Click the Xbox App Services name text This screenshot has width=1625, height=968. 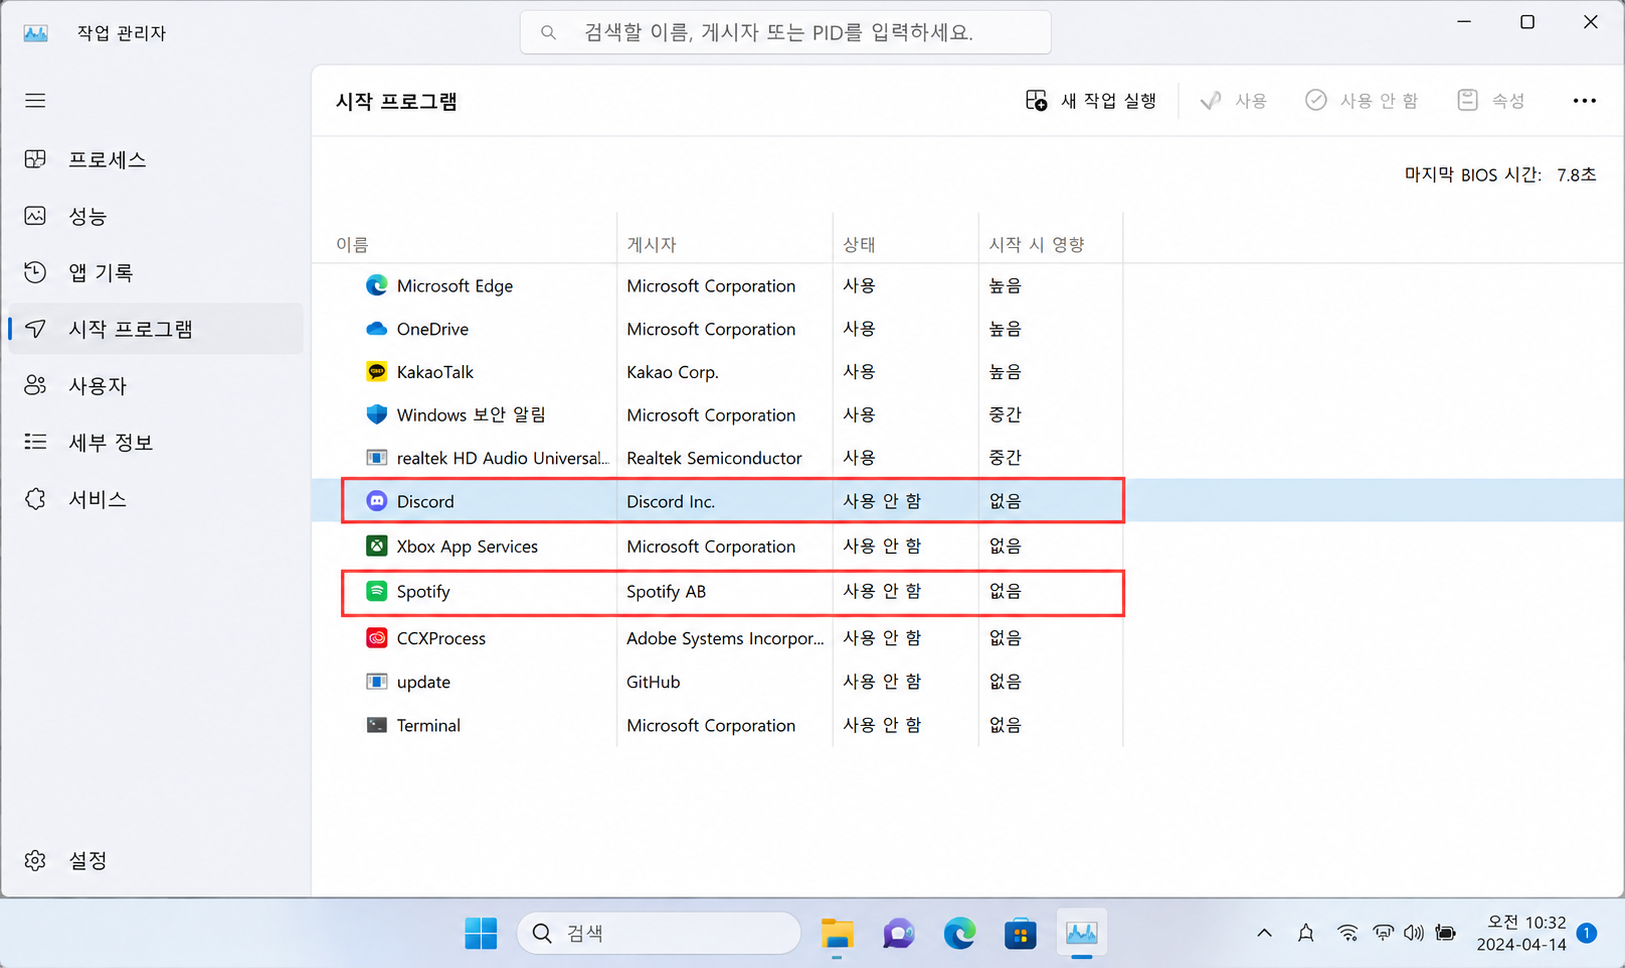pos(467,546)
